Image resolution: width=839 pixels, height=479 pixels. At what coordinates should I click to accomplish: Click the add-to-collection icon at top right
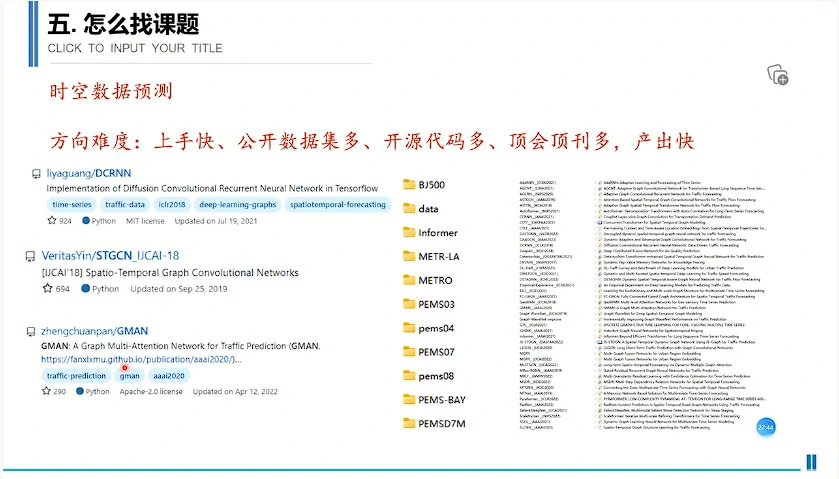click(777, 75)
